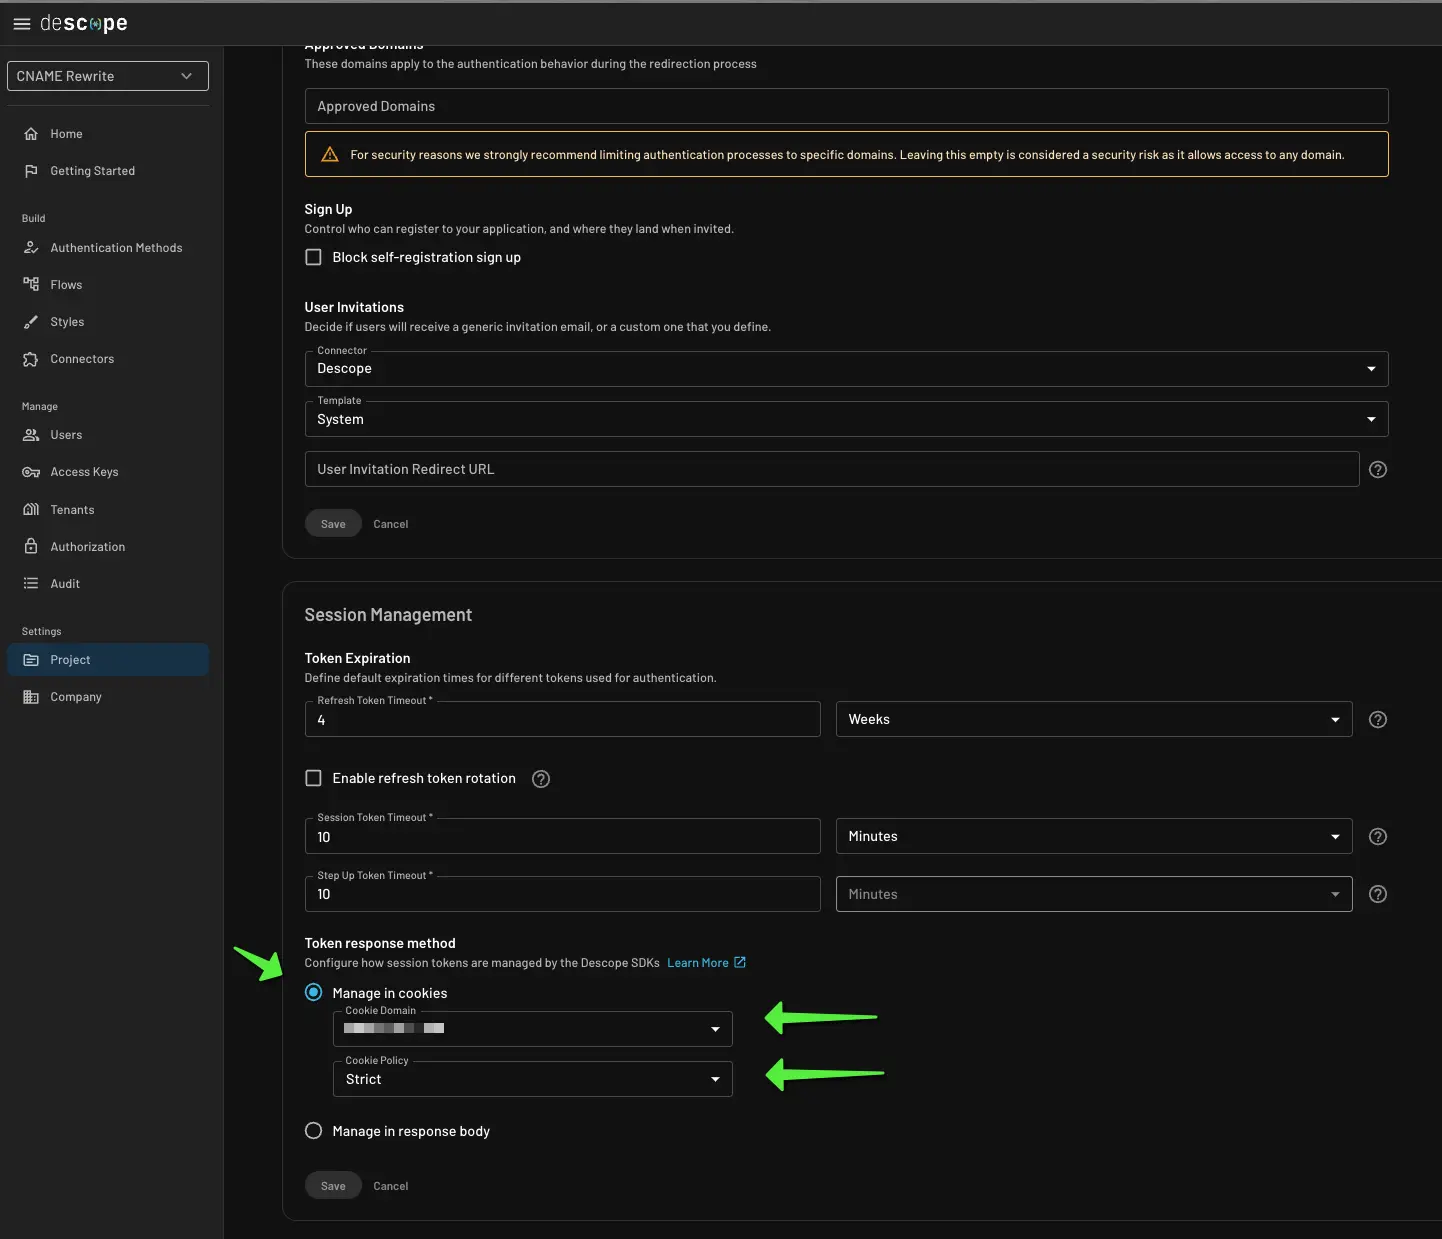Click the Company building icon

click(x=31, y=697)
